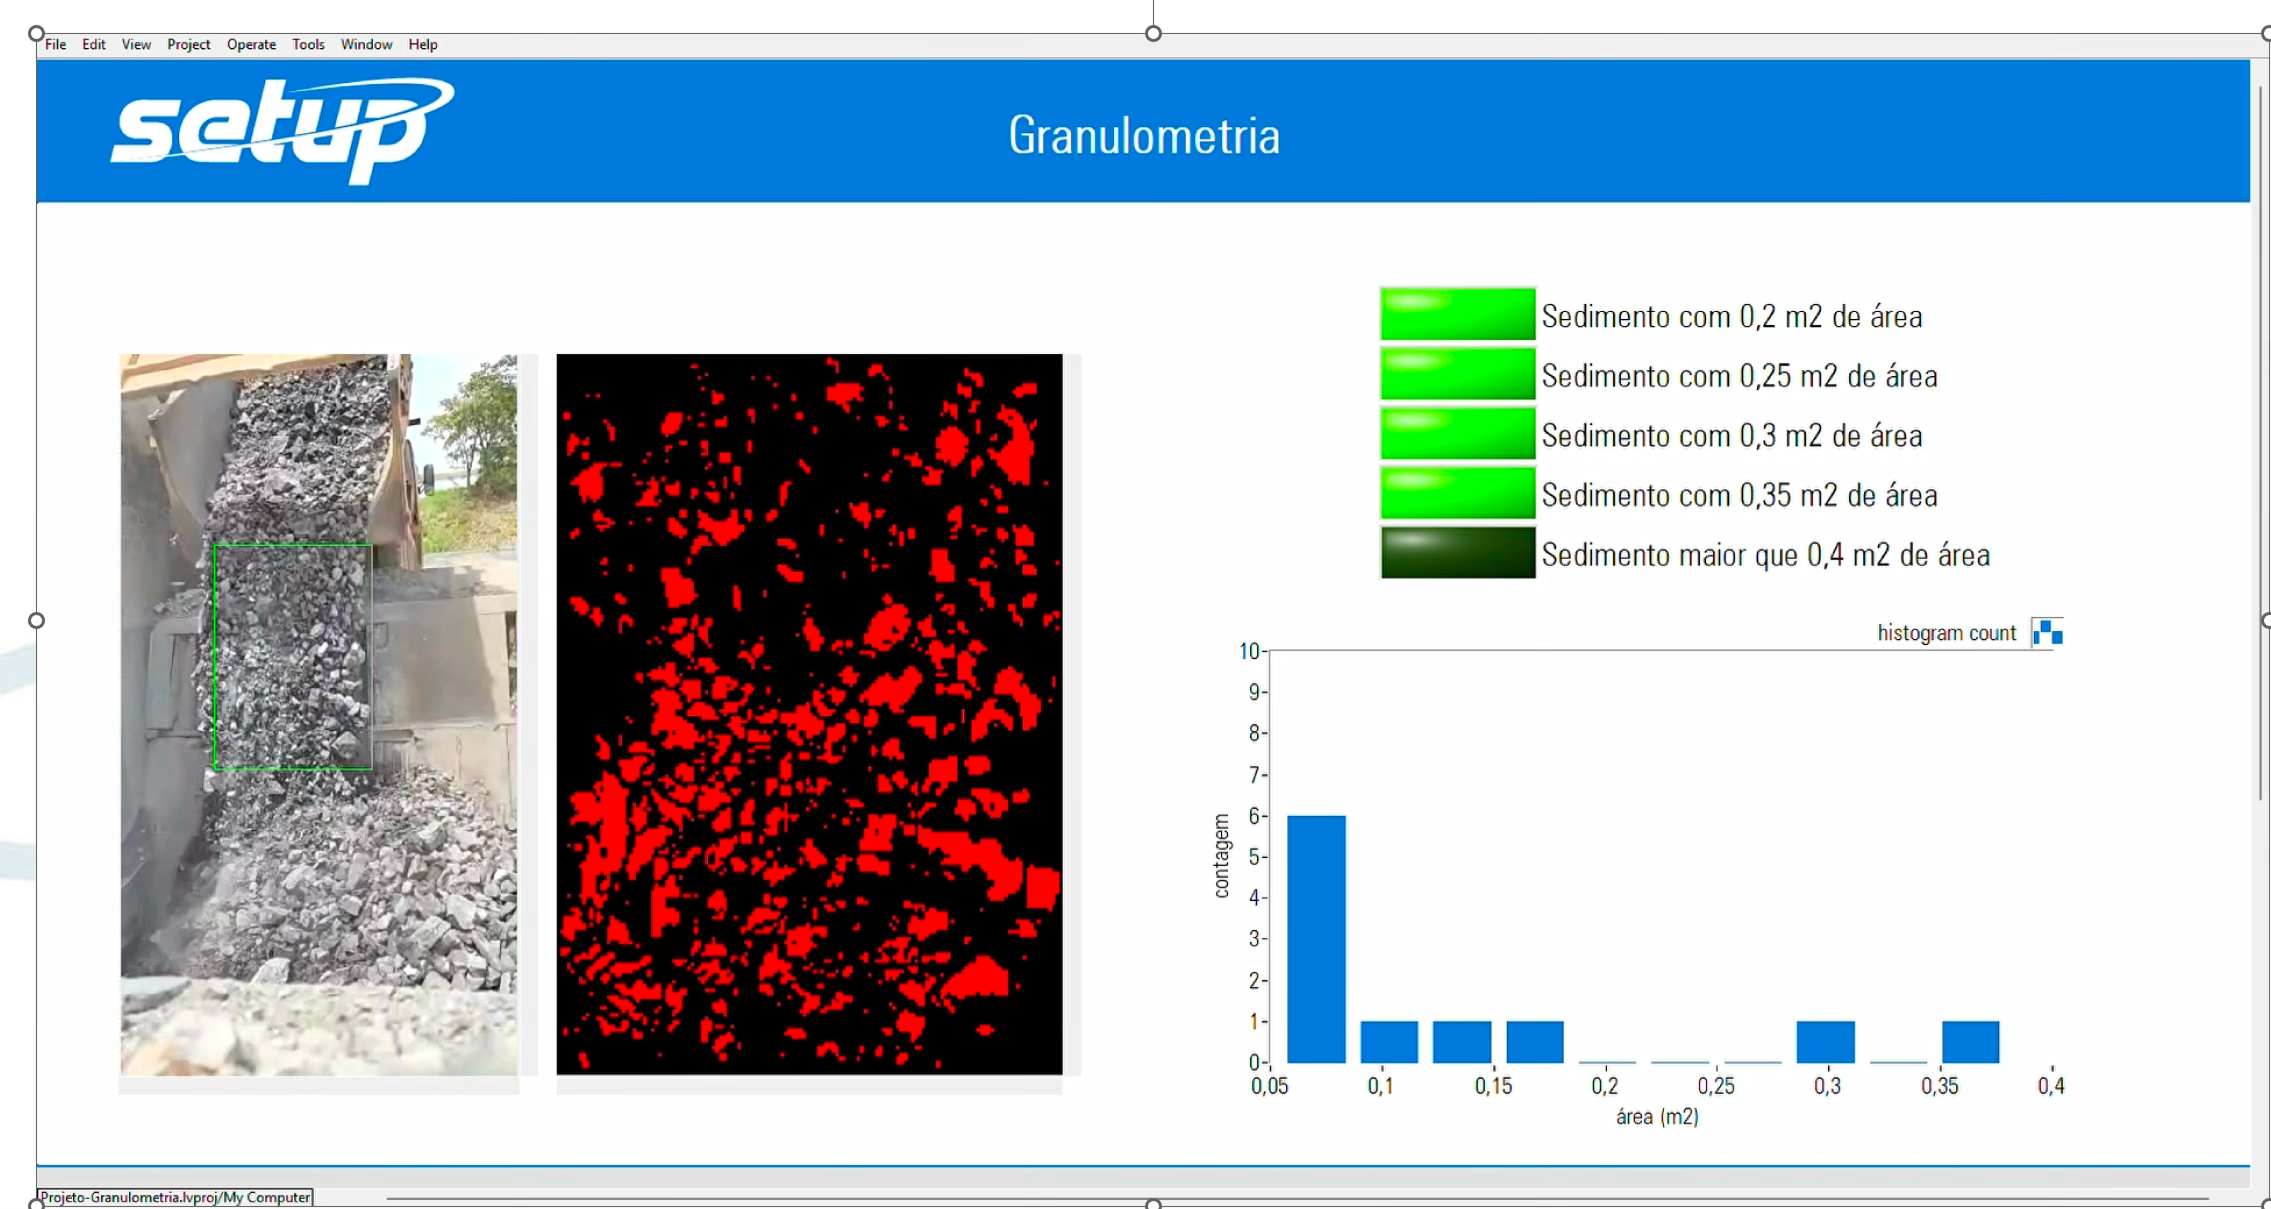Open the Project menu

point(188,45)
